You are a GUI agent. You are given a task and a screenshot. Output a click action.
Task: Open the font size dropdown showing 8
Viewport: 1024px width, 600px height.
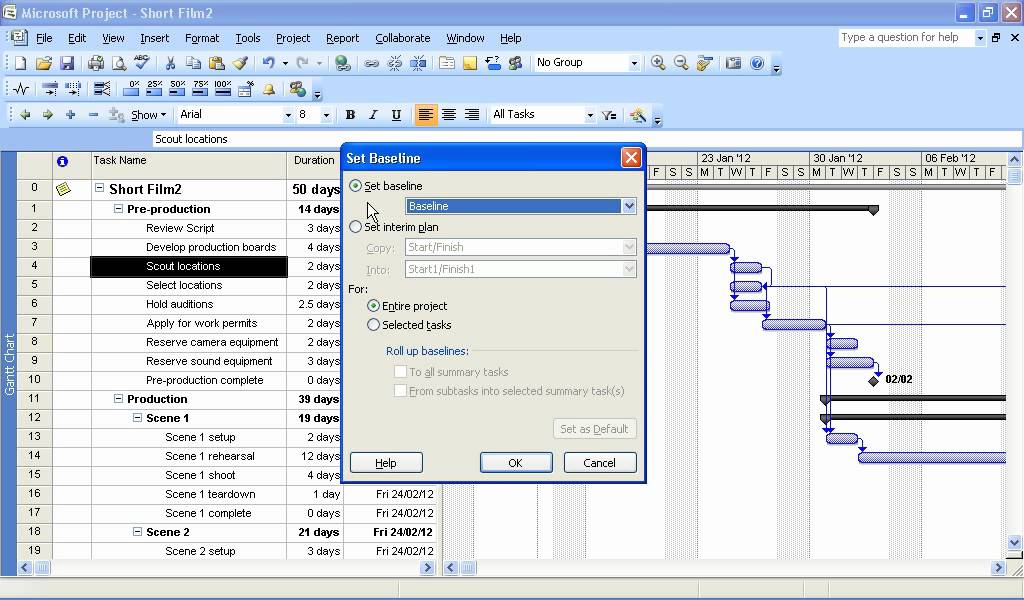click(x=326, y=115)
